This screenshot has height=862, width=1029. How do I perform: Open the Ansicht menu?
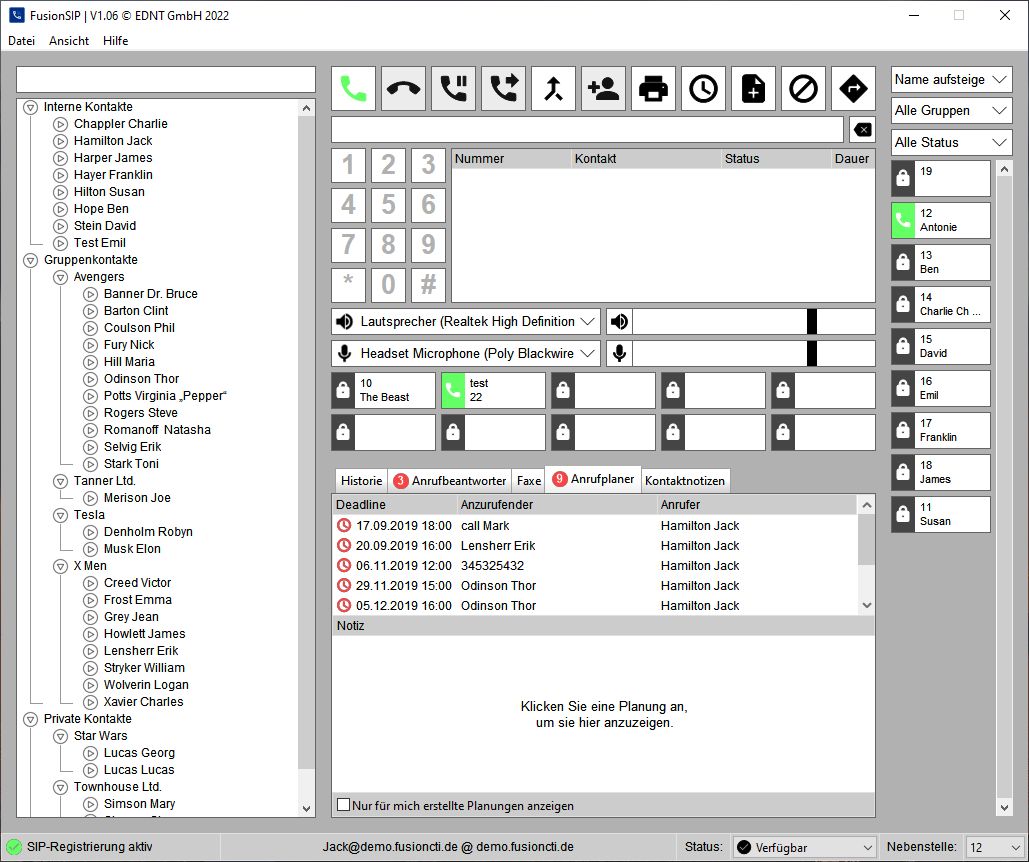[x=69, y=41]
